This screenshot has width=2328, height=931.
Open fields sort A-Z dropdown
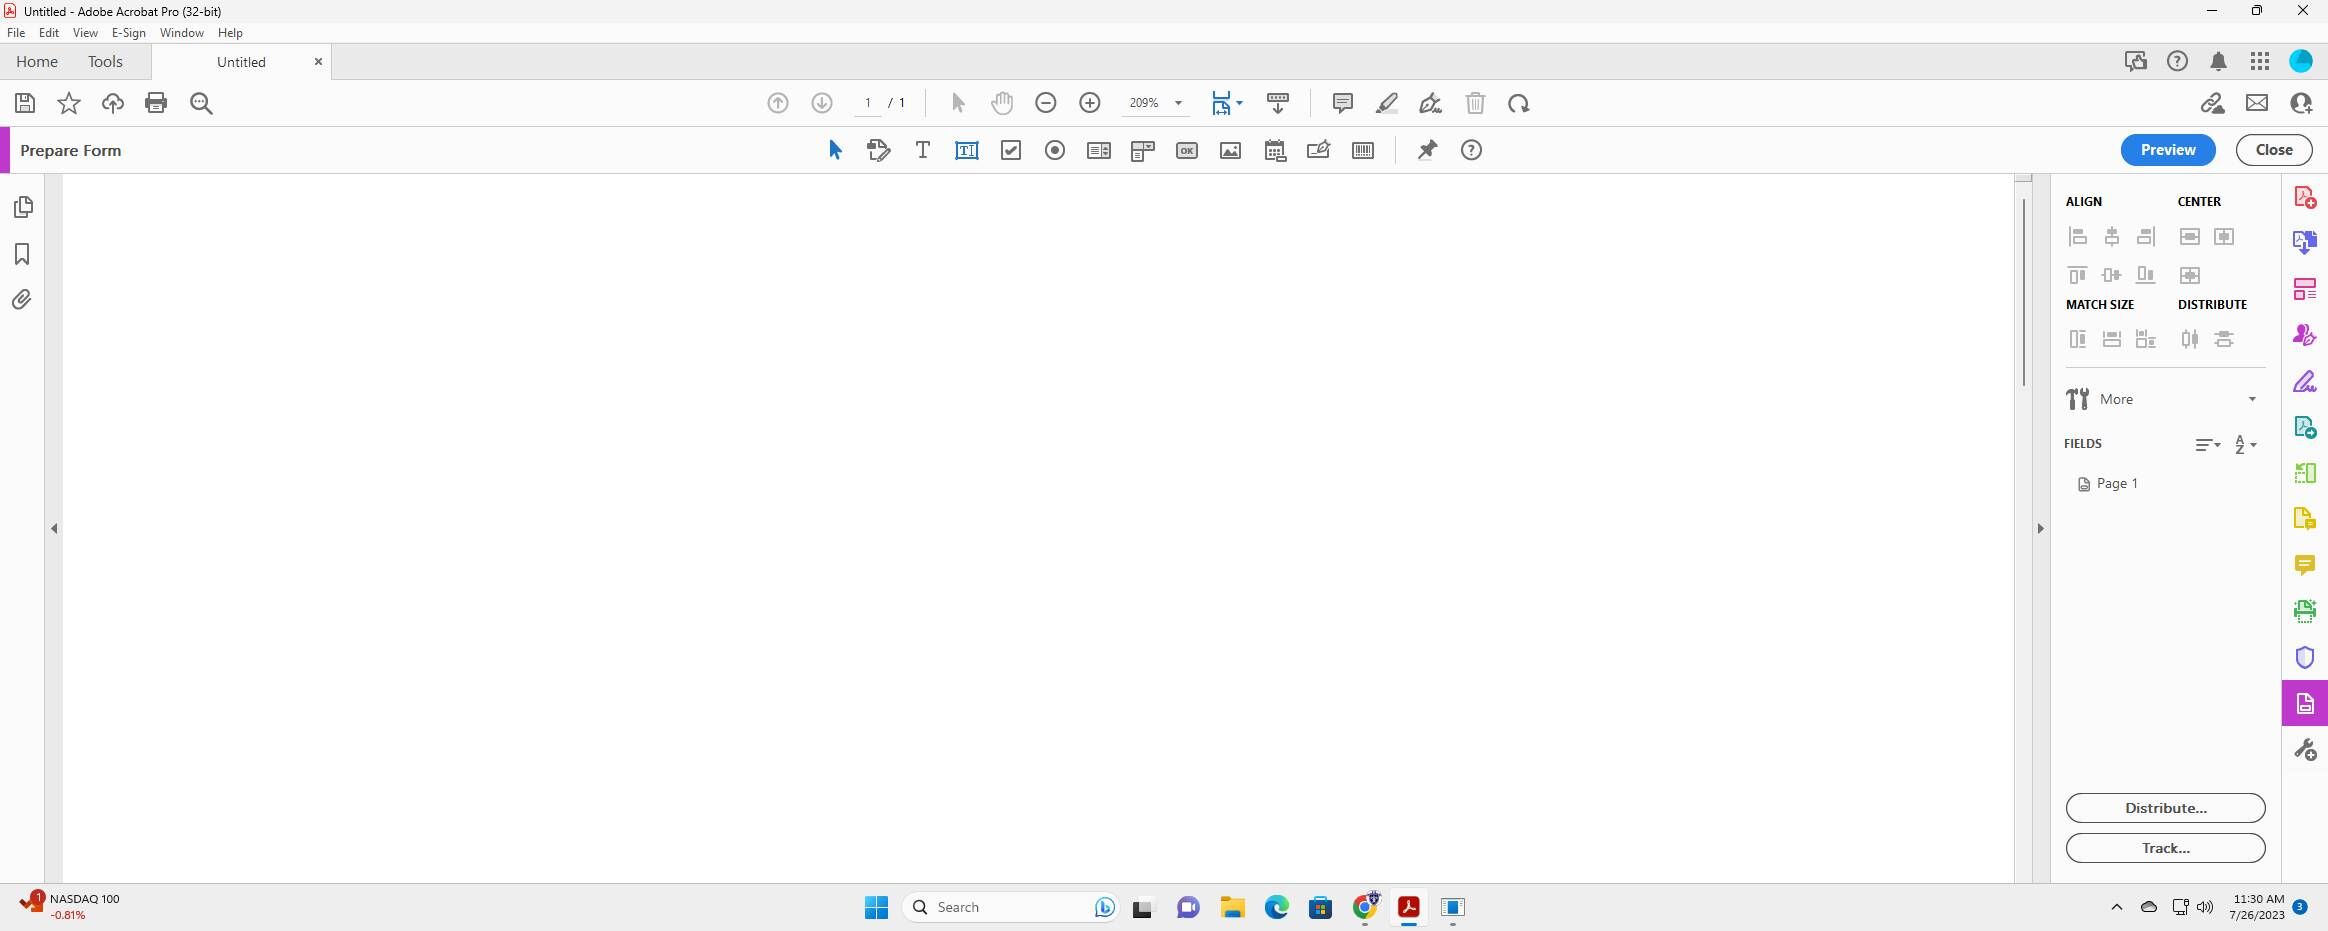click(x=2246, y=445)
